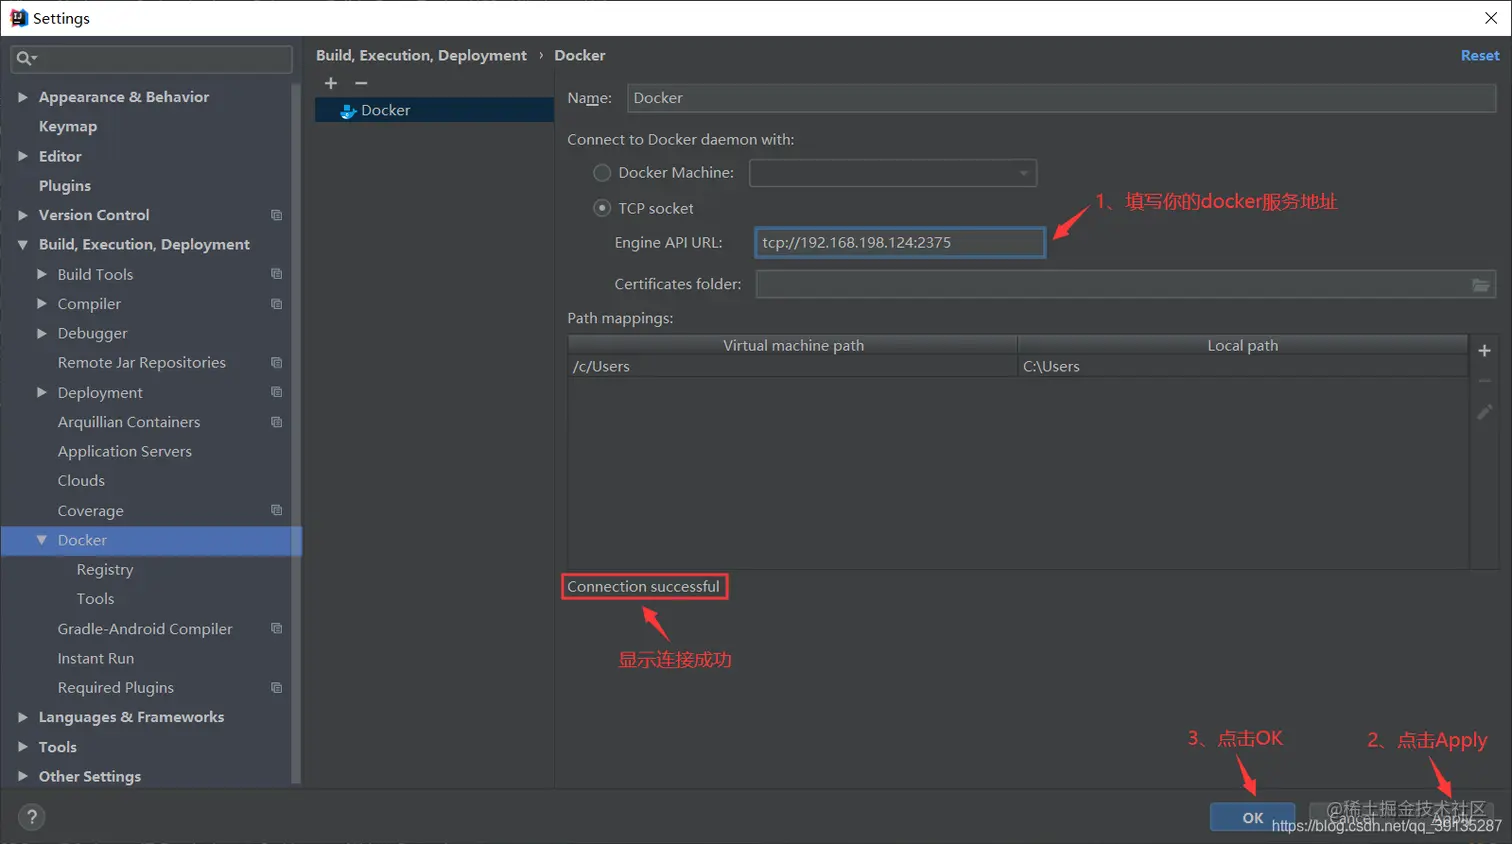Click the Engine API URL field

coord(900,243)
